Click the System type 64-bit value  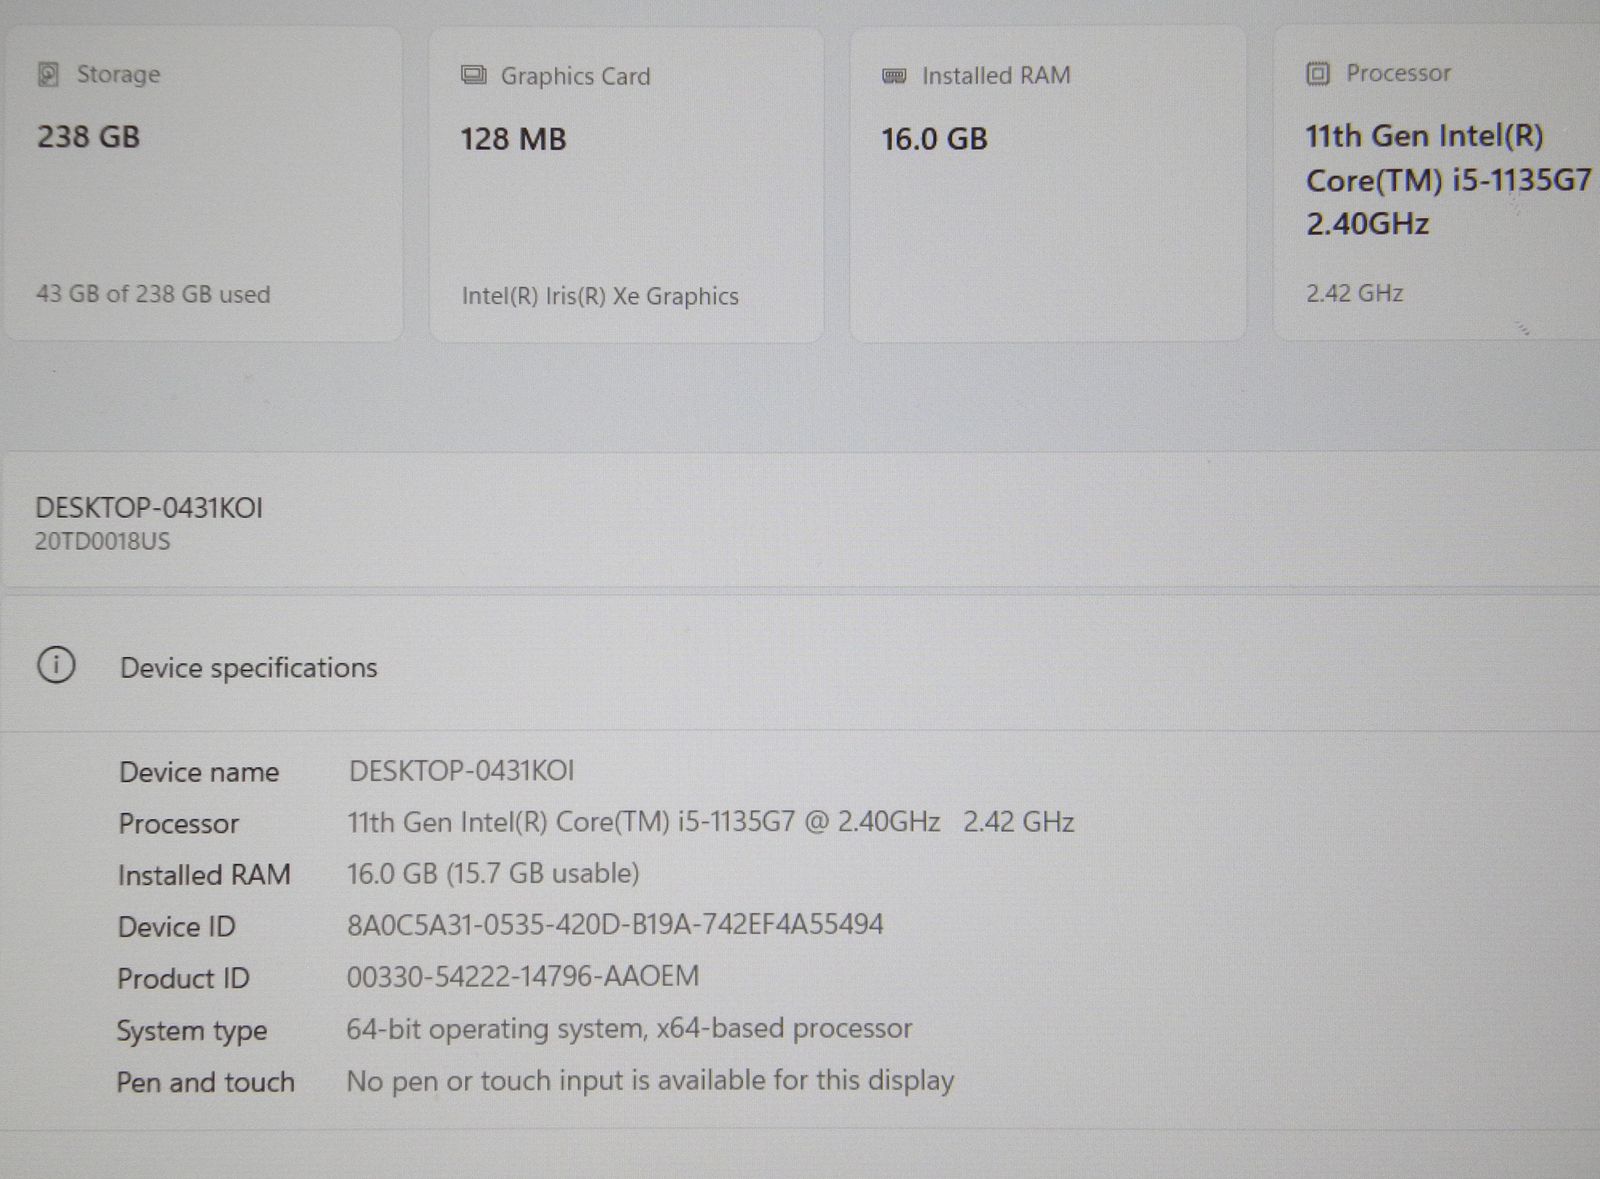pyautogui.click(x=629, y=1029)
